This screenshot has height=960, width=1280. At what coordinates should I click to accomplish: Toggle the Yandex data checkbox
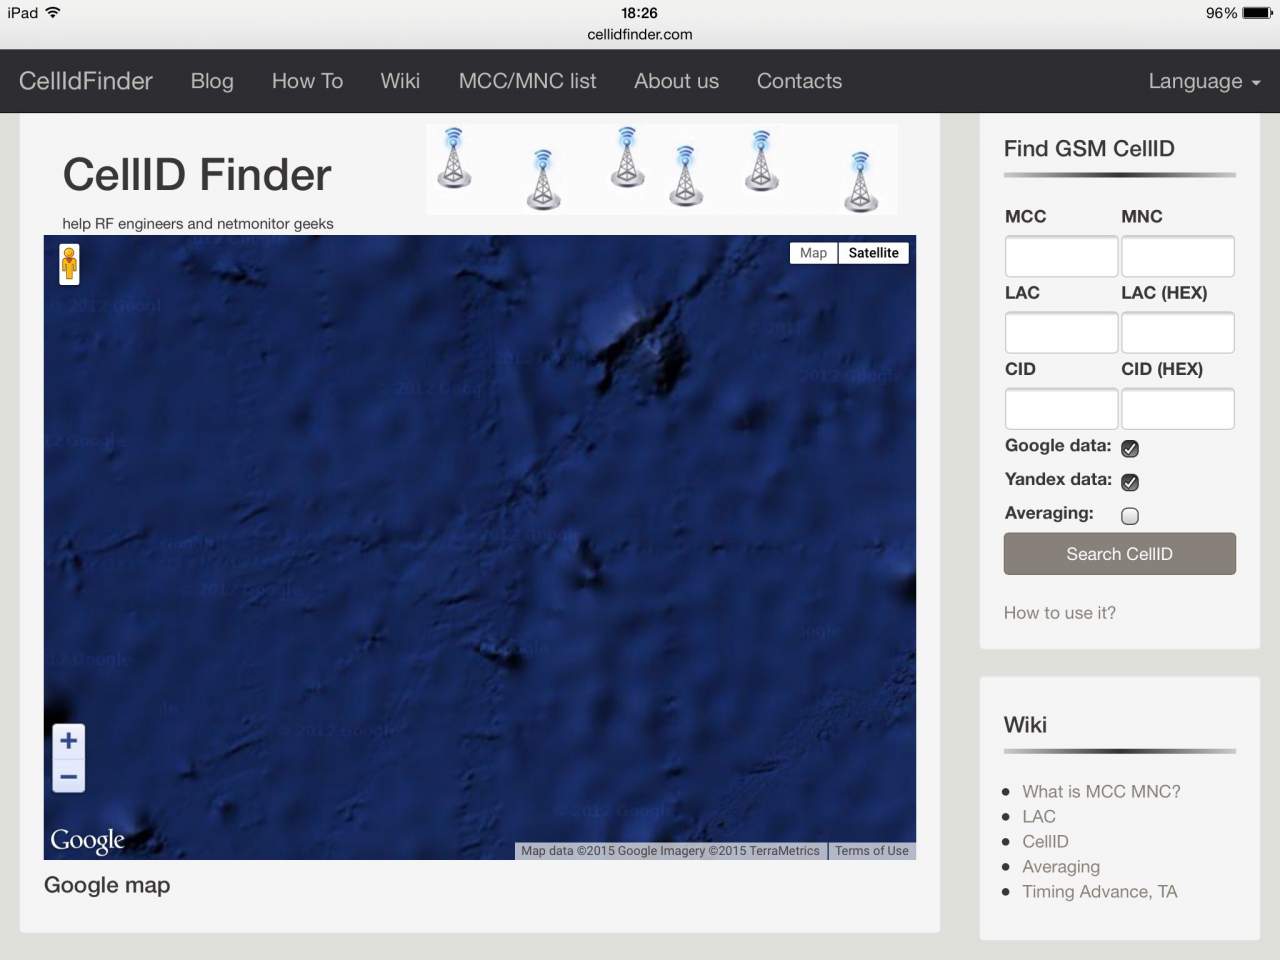[x=1130, y=482]
